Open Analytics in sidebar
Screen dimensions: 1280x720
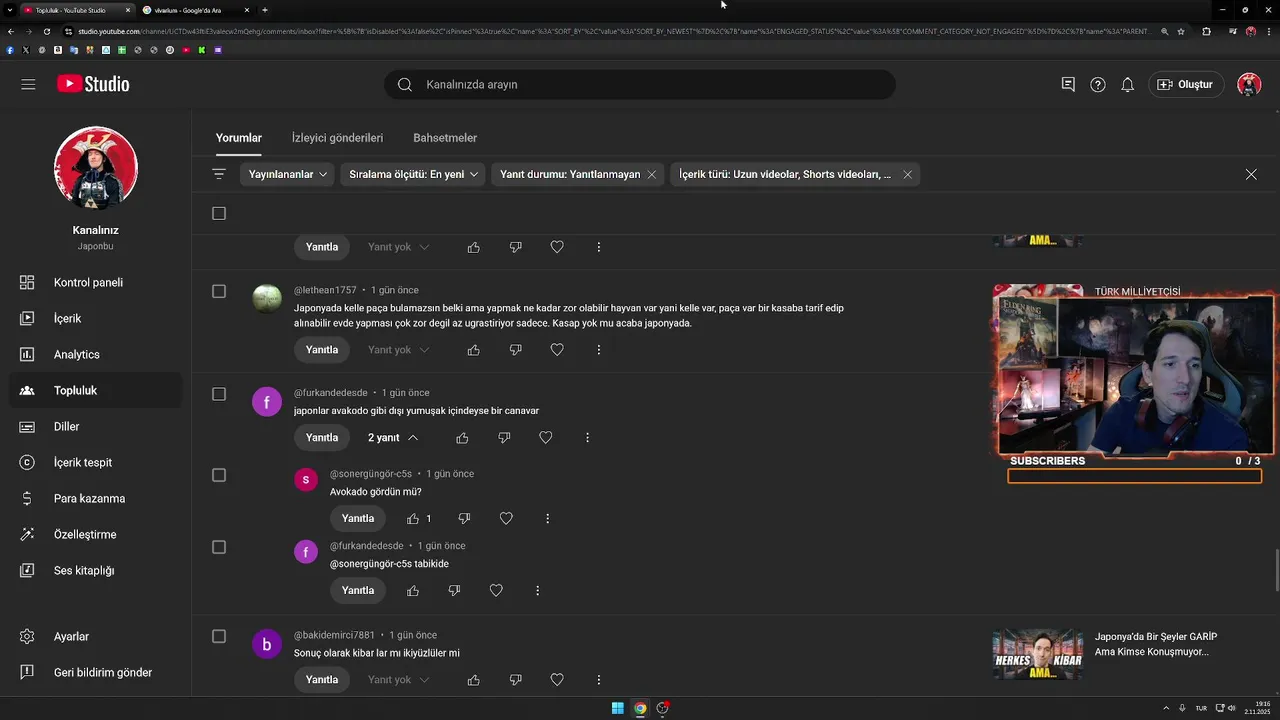(x=96, y=355)
